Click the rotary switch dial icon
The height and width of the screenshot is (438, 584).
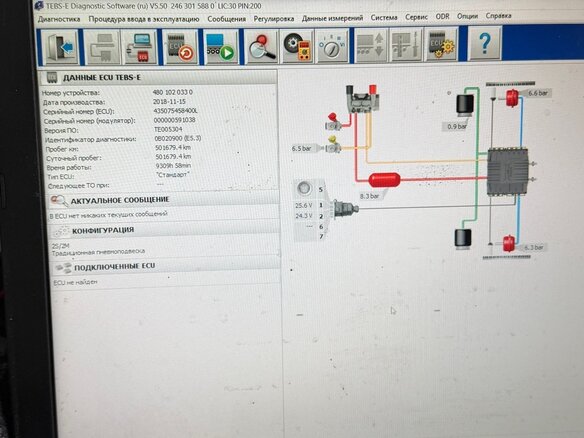tap(332, 46)
